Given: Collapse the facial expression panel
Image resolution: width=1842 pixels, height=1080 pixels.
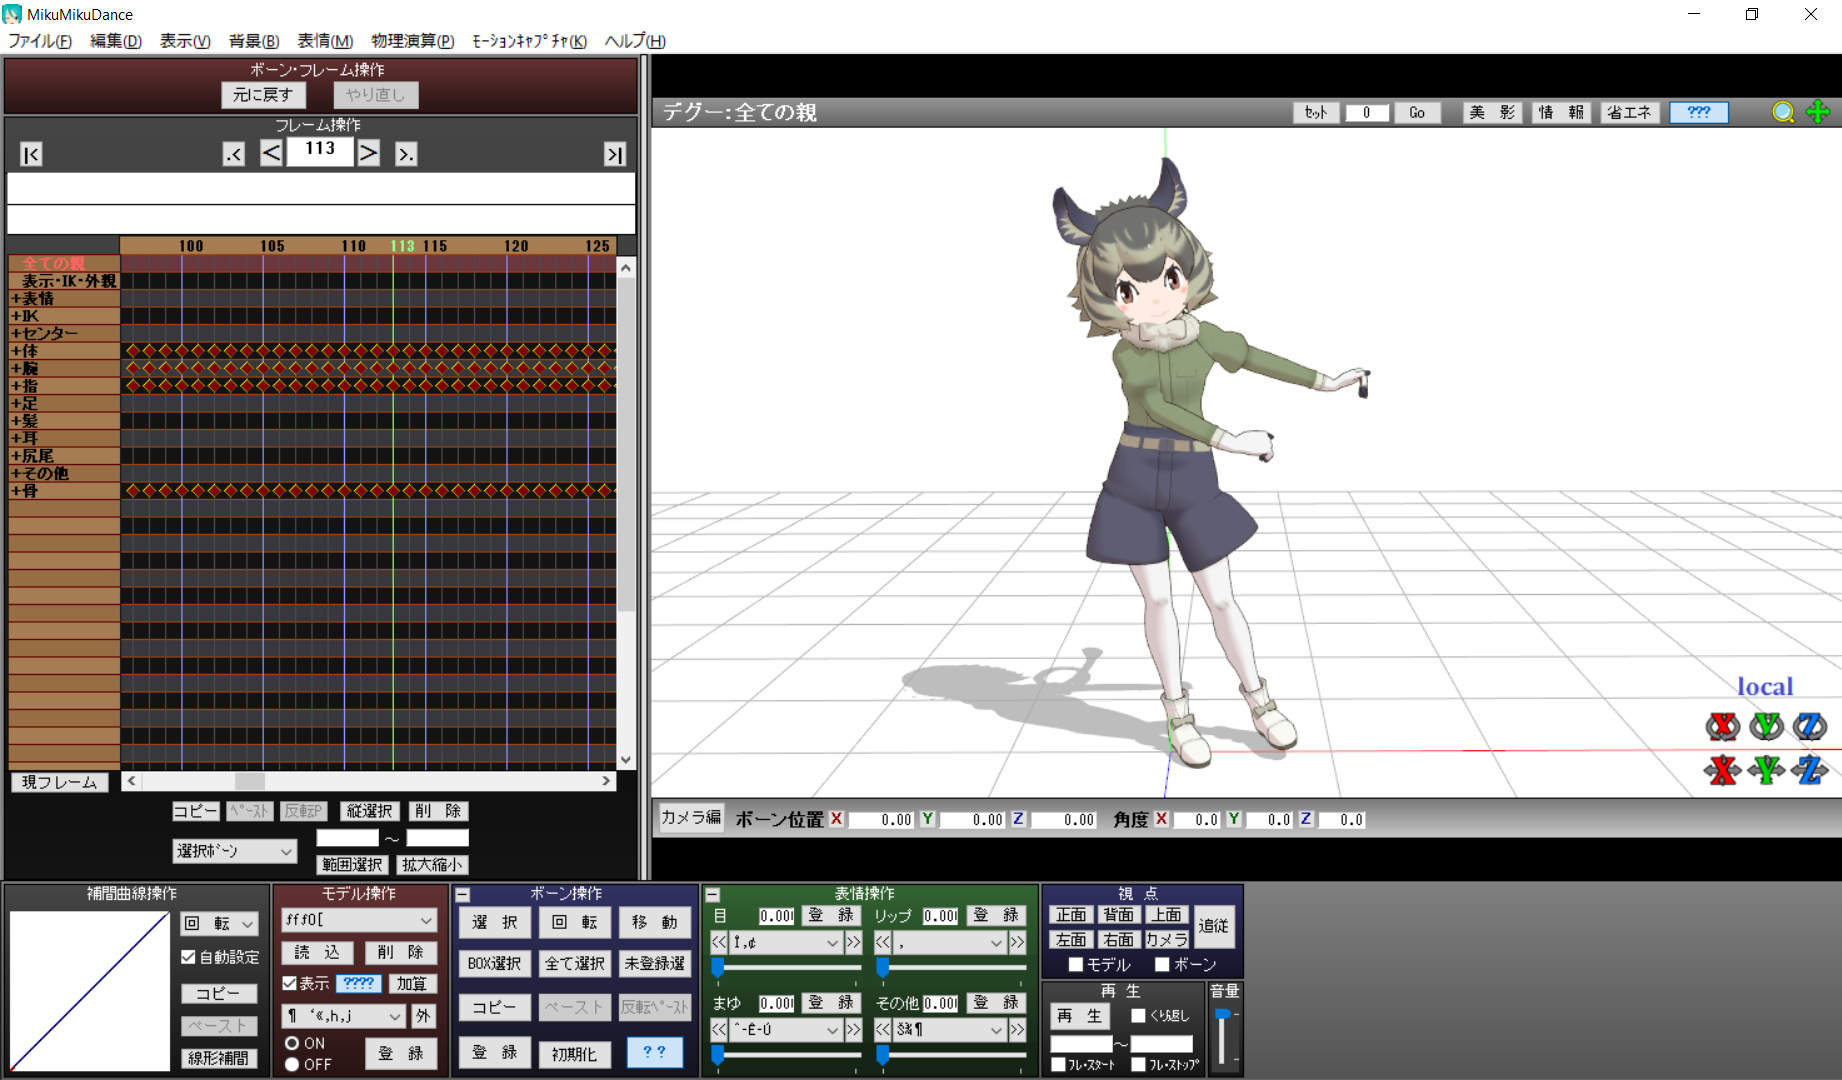Looking at the screenshot, I should 713,895.
